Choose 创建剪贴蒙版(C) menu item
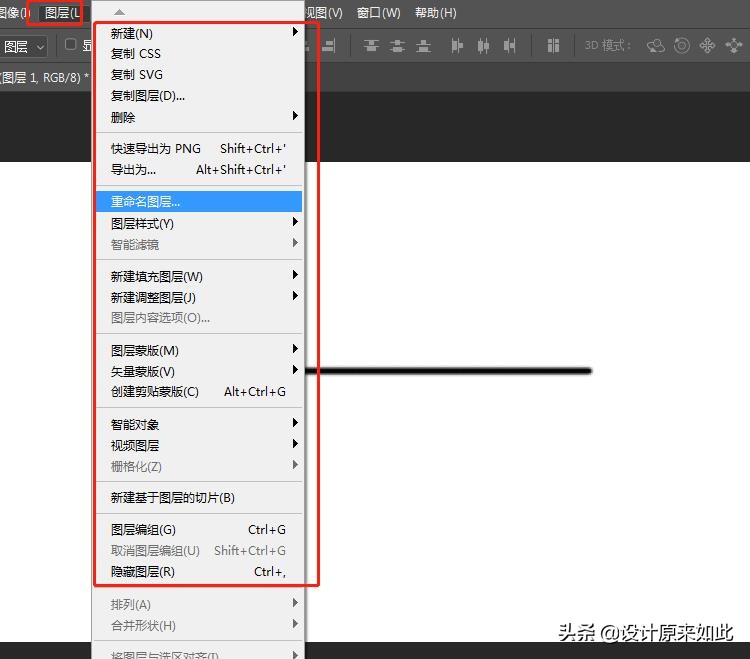Screen dimensions: 750x659 (199, 392)
